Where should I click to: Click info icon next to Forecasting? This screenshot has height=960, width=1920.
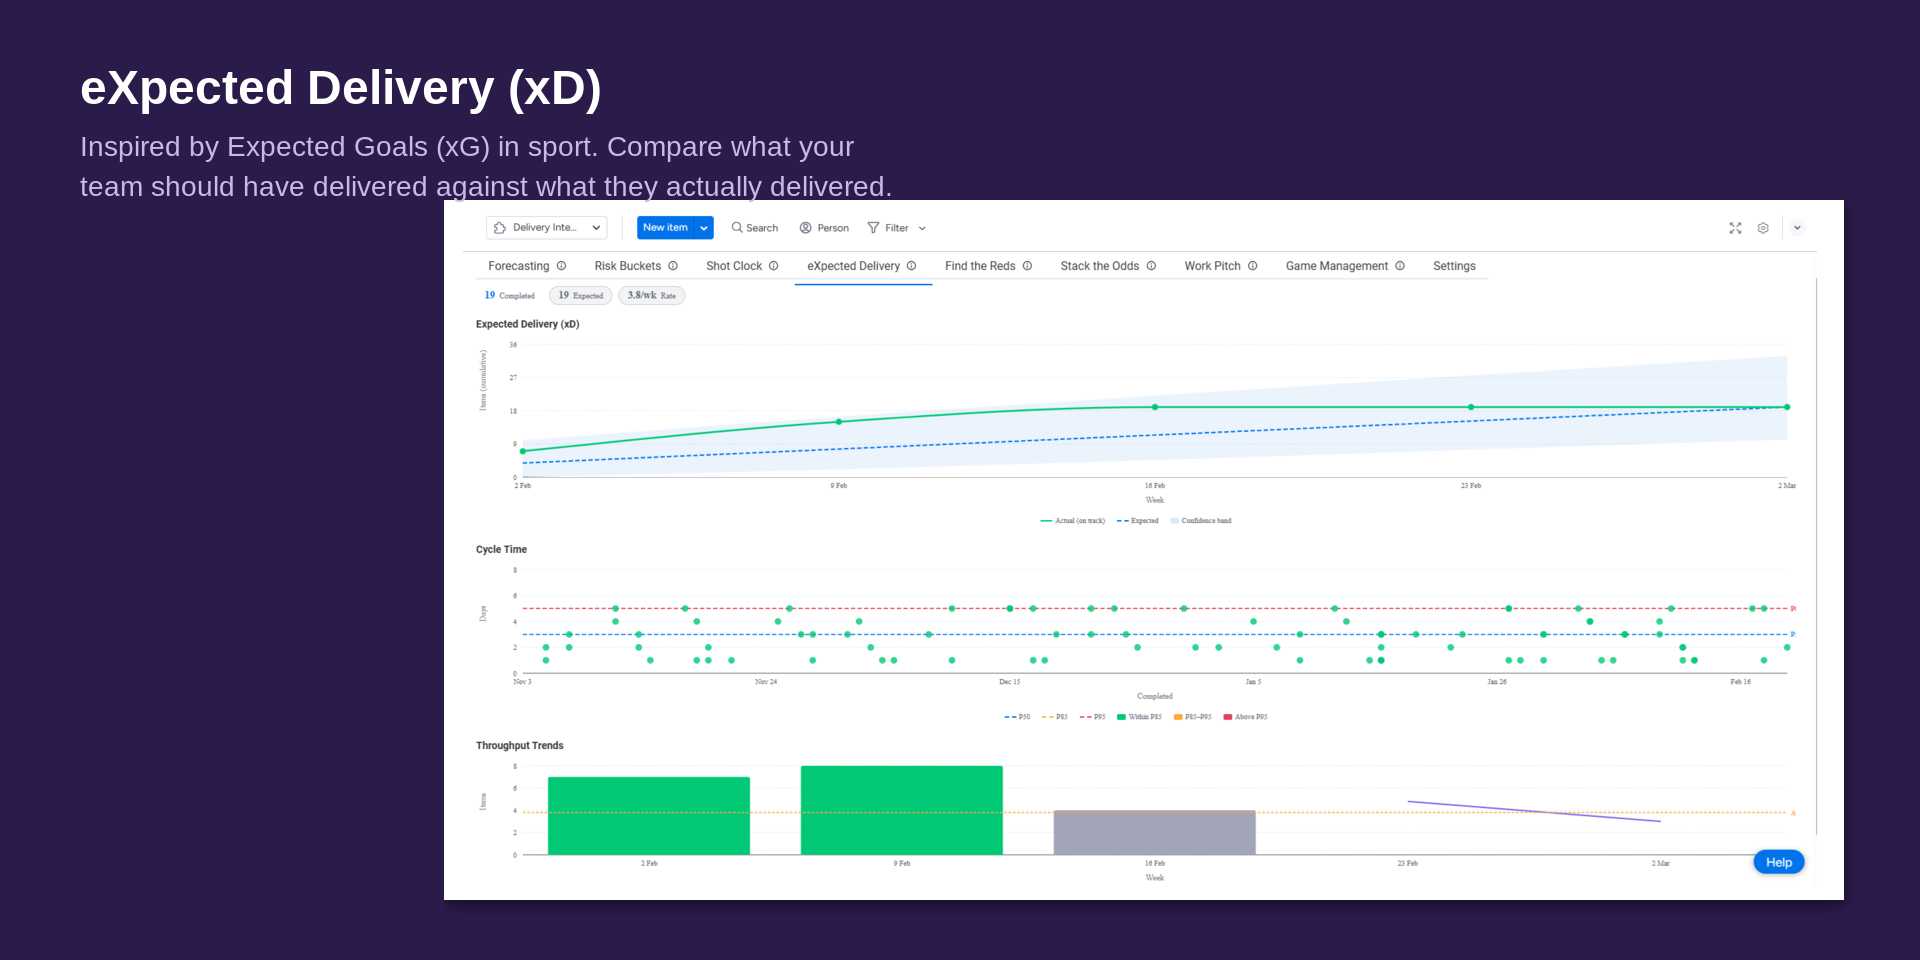[x=562, y=266]
